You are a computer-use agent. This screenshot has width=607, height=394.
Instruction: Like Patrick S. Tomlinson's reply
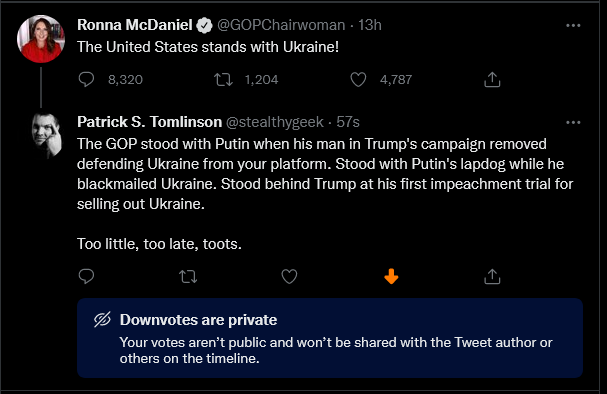coord(289,276)
